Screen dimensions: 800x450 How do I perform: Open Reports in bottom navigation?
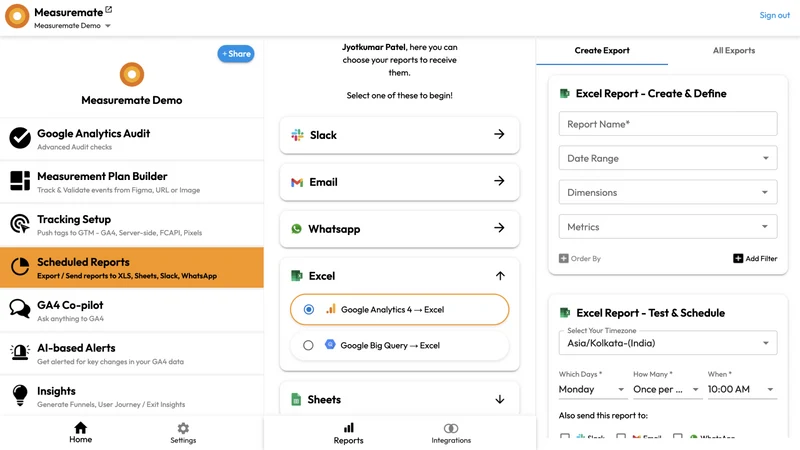pos(348,433)
